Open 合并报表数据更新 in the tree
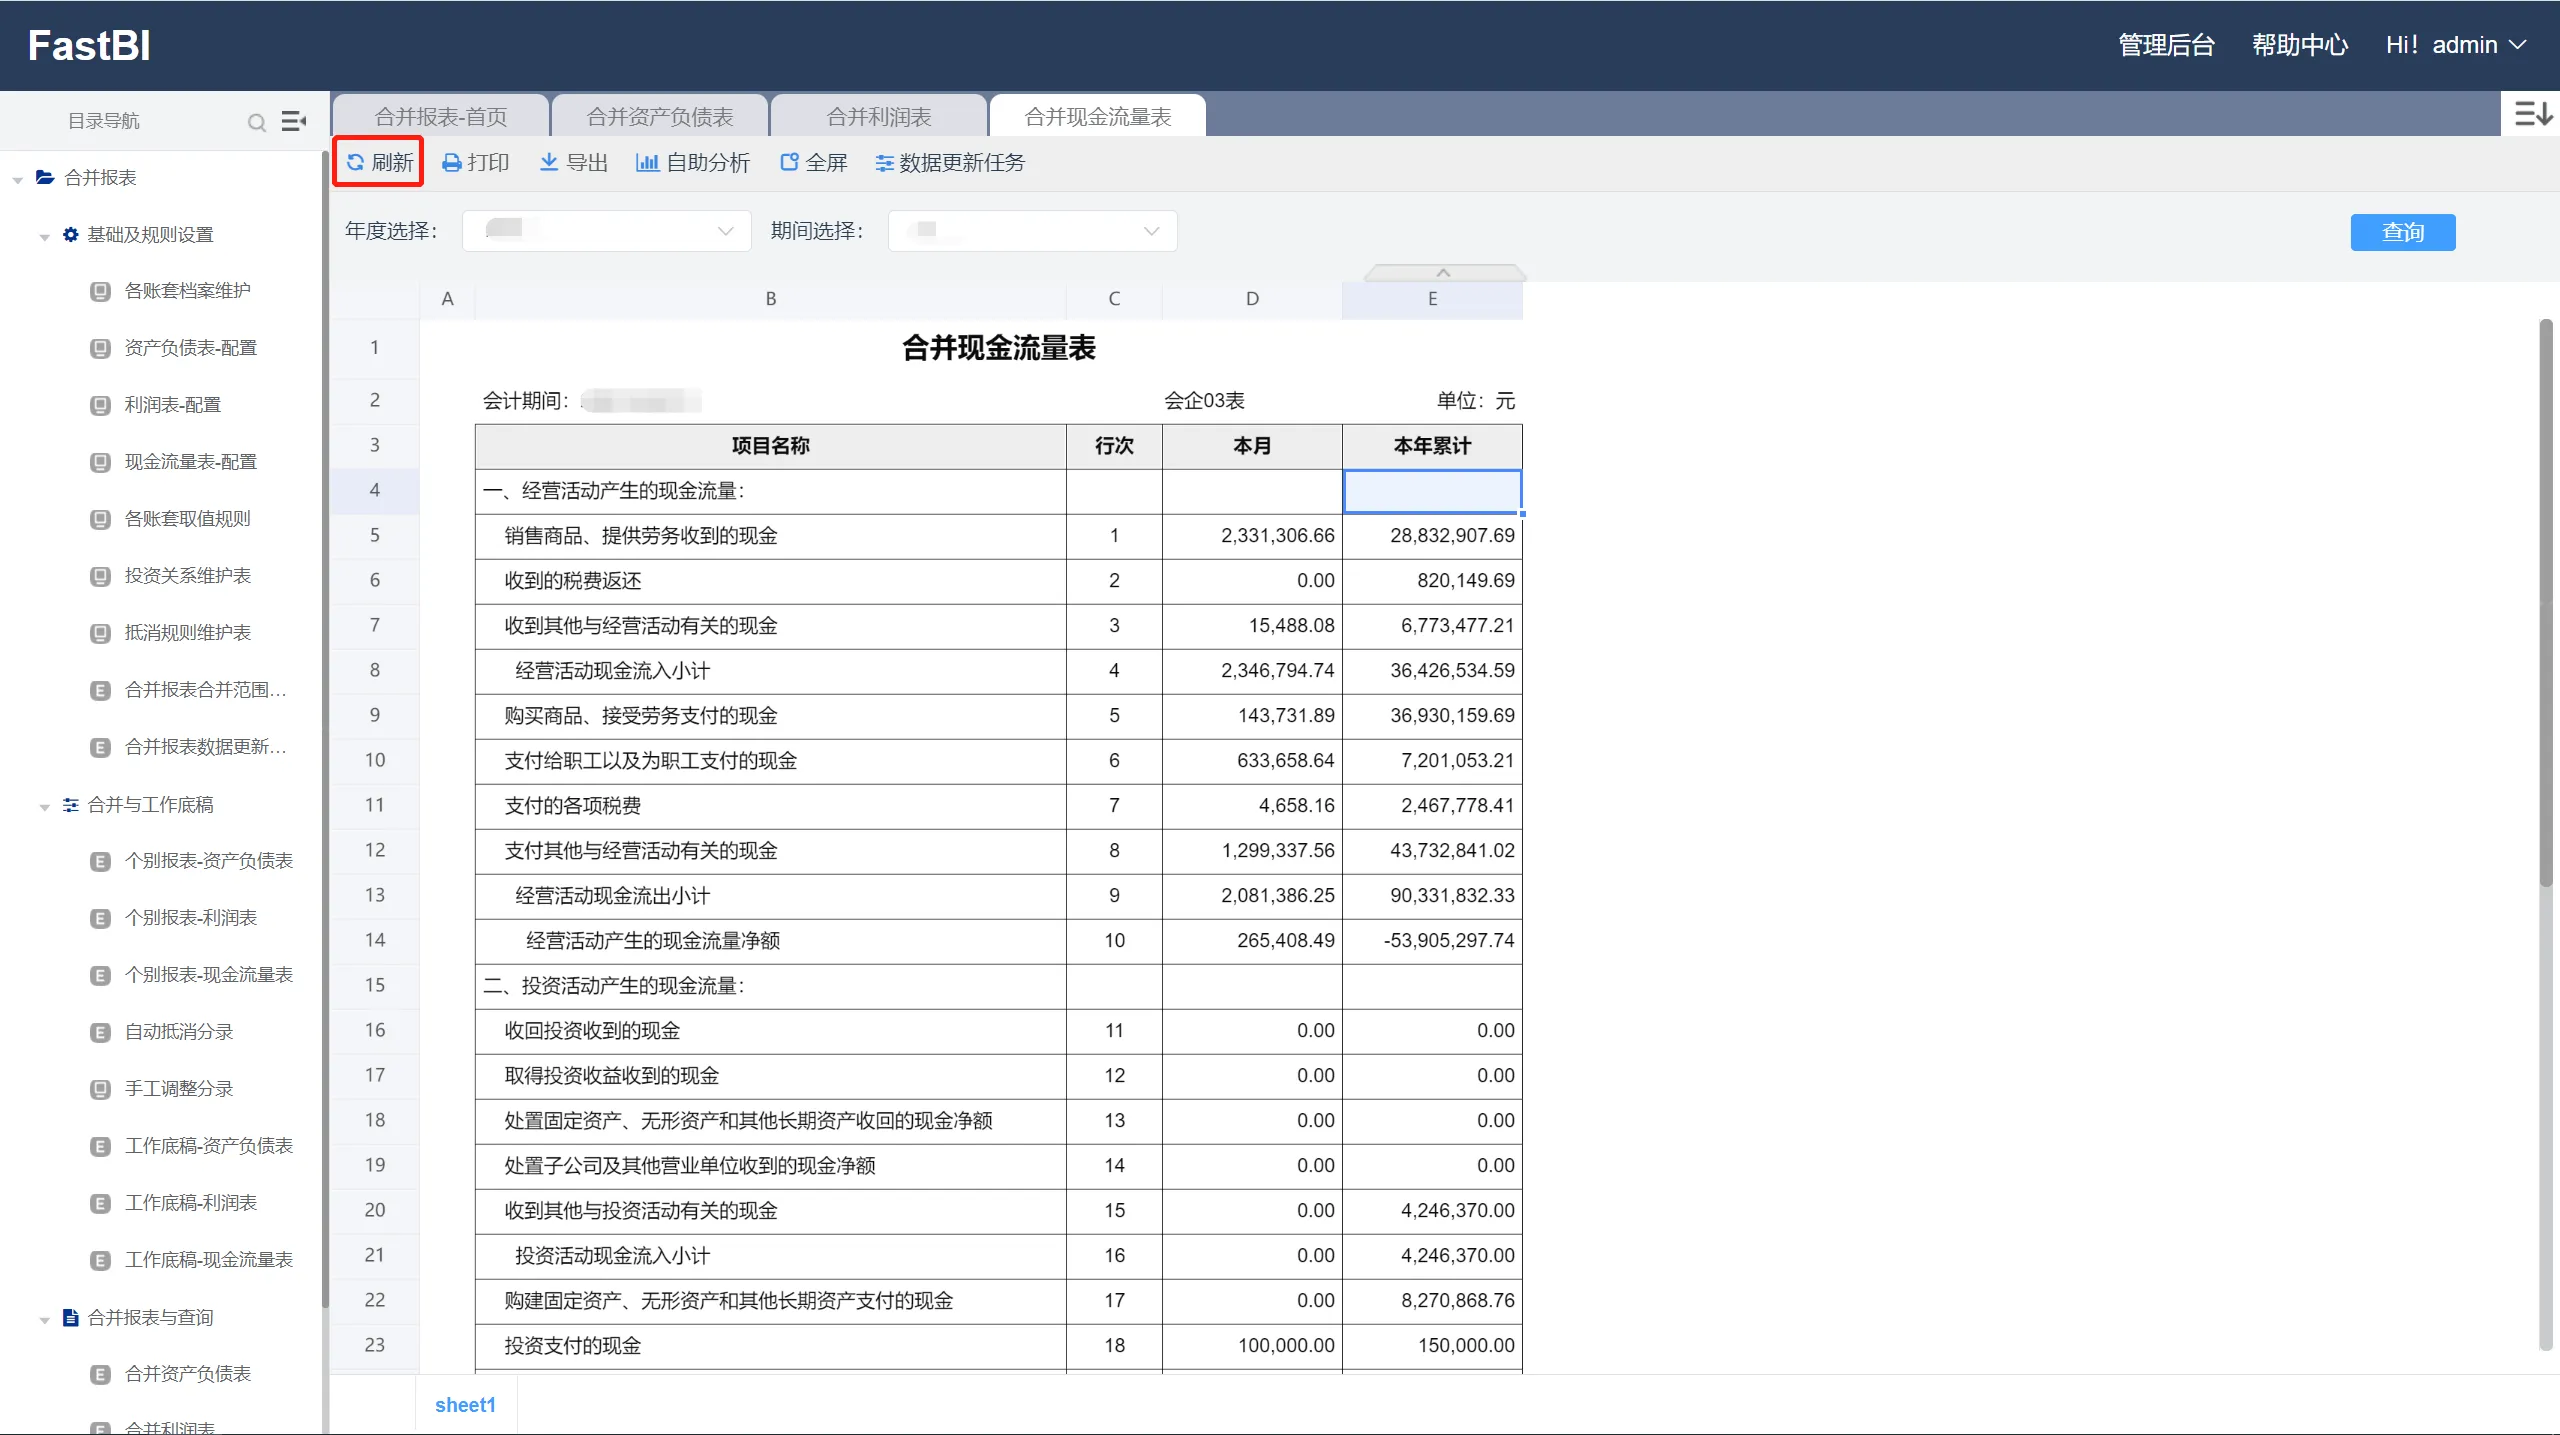Viewport: 2560px width, 1435px height. pos(205,747)
